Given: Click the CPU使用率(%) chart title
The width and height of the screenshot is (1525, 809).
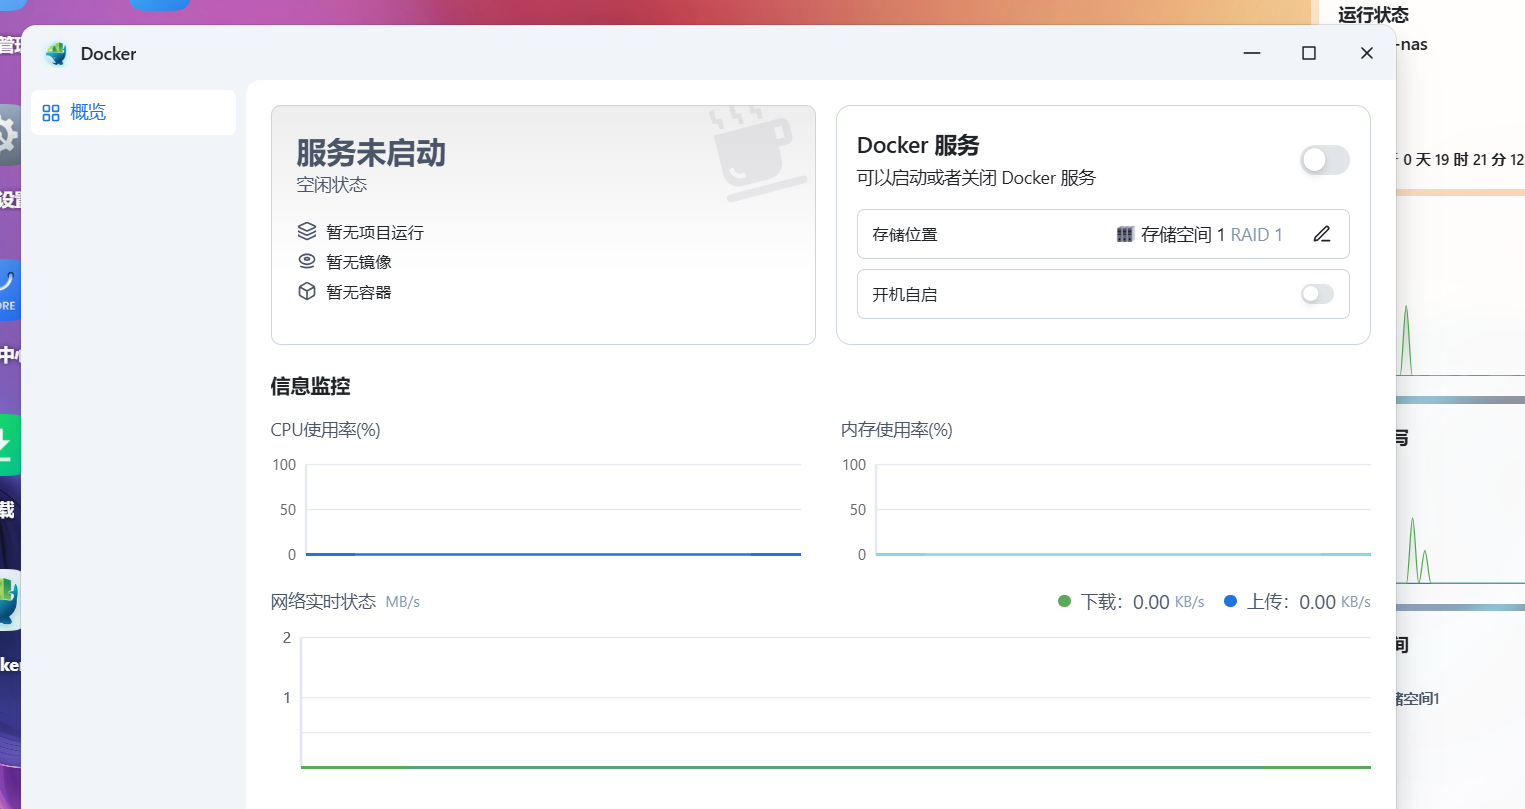Looking at the screenshot, I should pos(325,430).
